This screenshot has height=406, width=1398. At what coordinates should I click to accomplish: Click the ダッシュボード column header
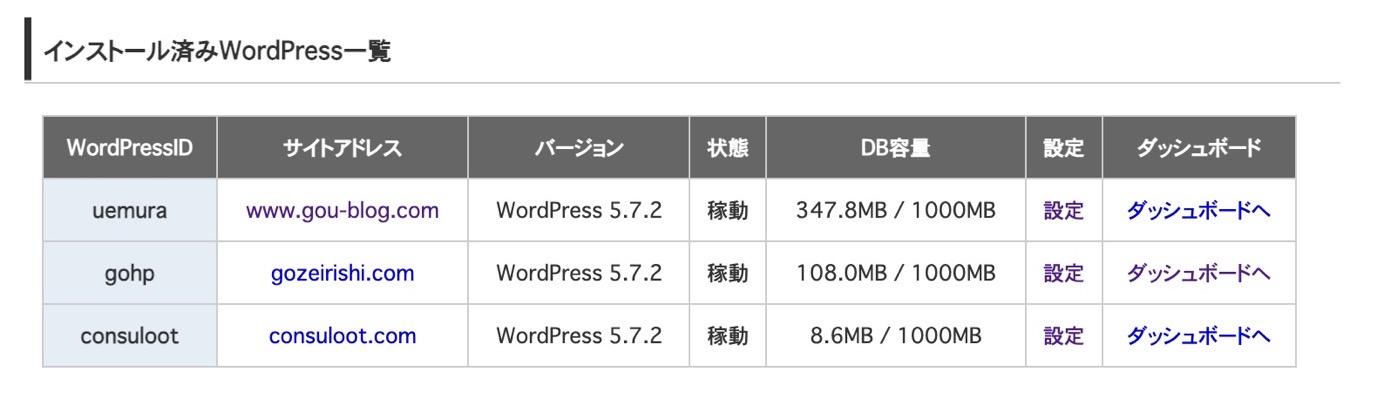(1199, 148)
